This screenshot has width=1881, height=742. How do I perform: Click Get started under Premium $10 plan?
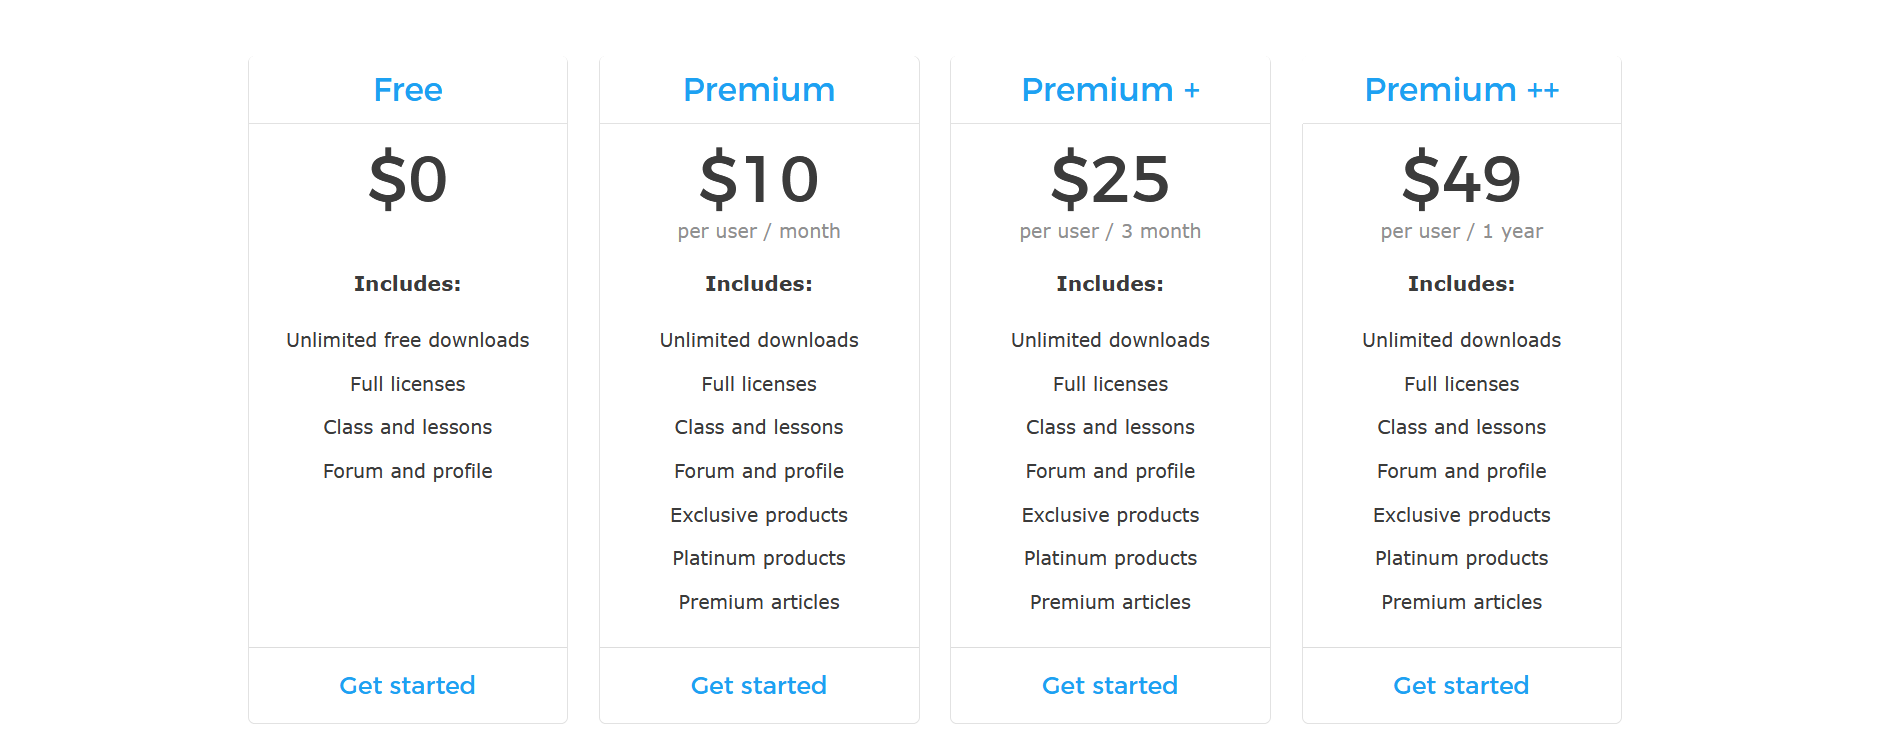click(x=758, y=685)
